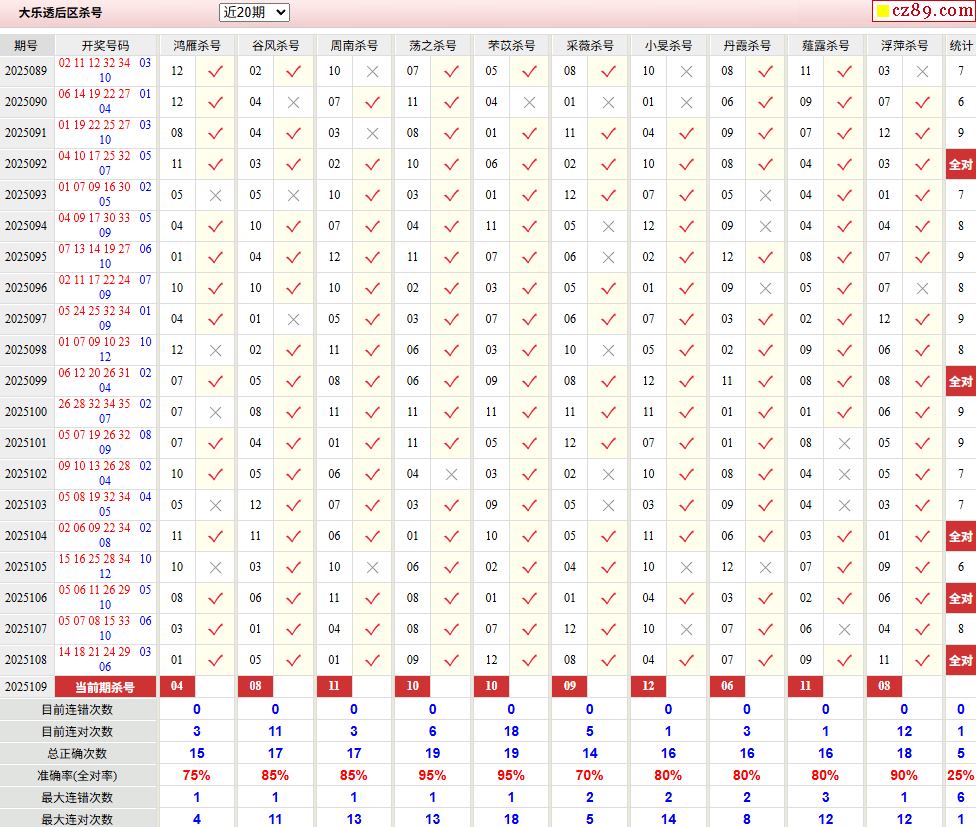Click the 目前连错次数 row label
The image size is (976, 827).
coord(77,710)
